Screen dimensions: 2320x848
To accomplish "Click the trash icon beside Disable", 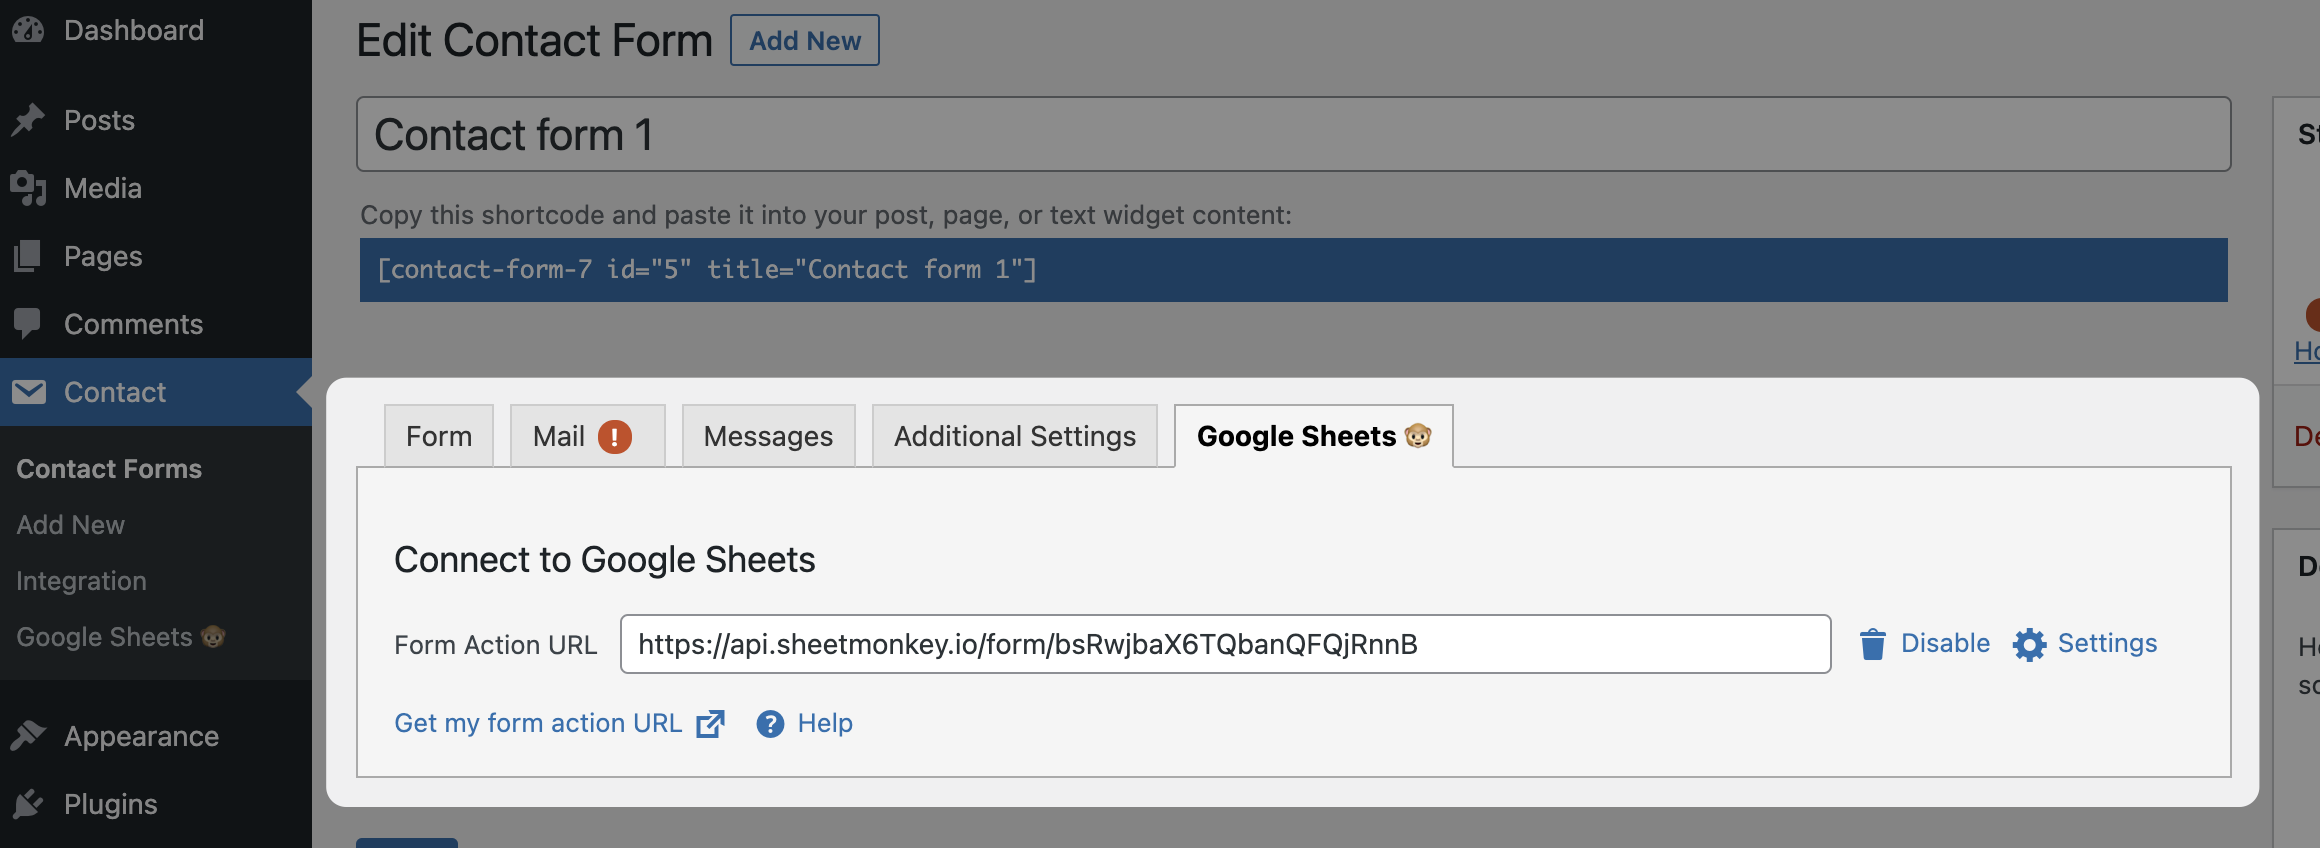I will (1872, 644).
